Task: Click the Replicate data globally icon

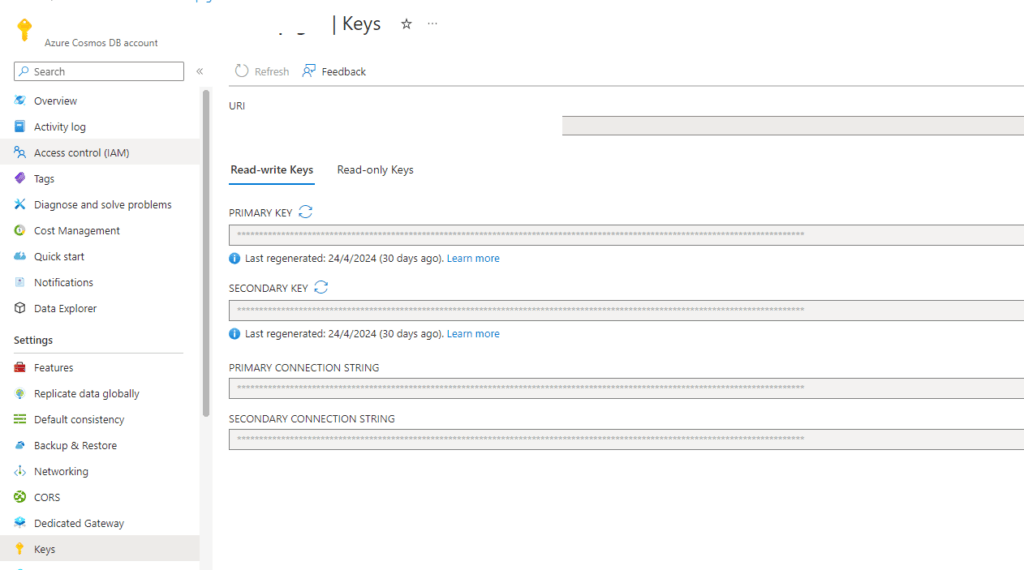Action: (x=20, y=394)
